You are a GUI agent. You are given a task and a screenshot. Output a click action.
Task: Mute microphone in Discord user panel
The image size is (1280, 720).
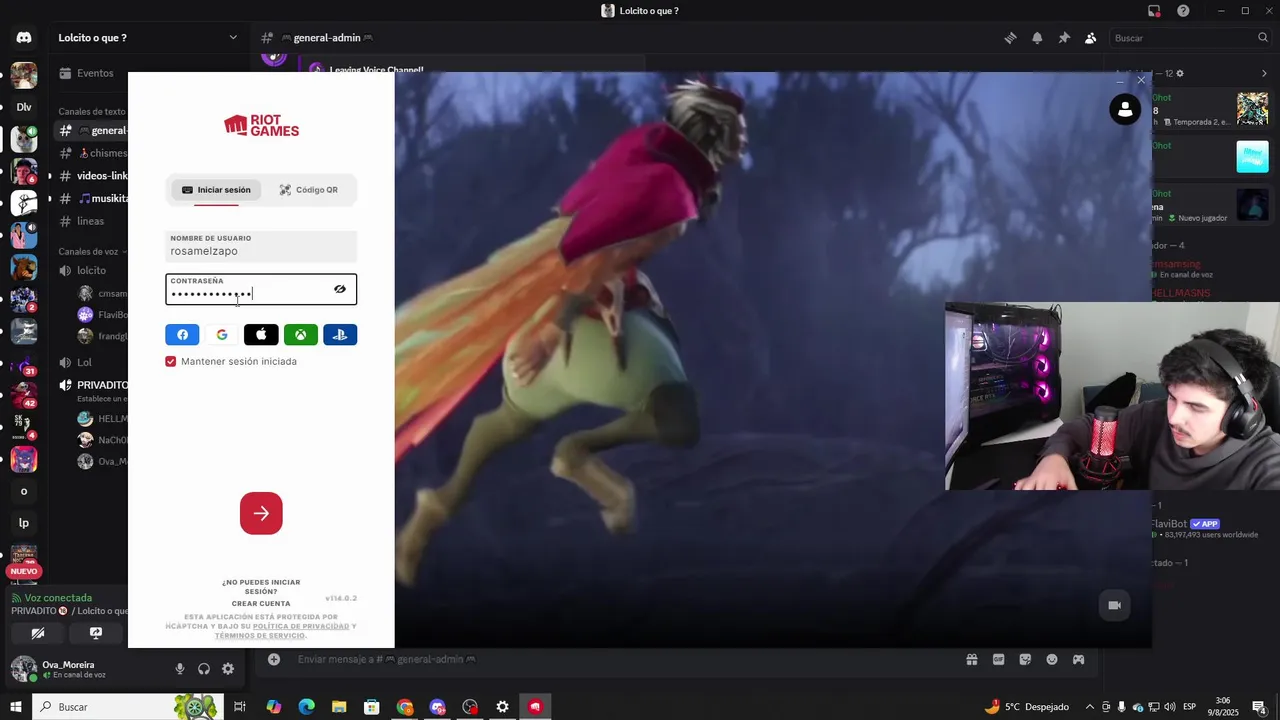180,669
